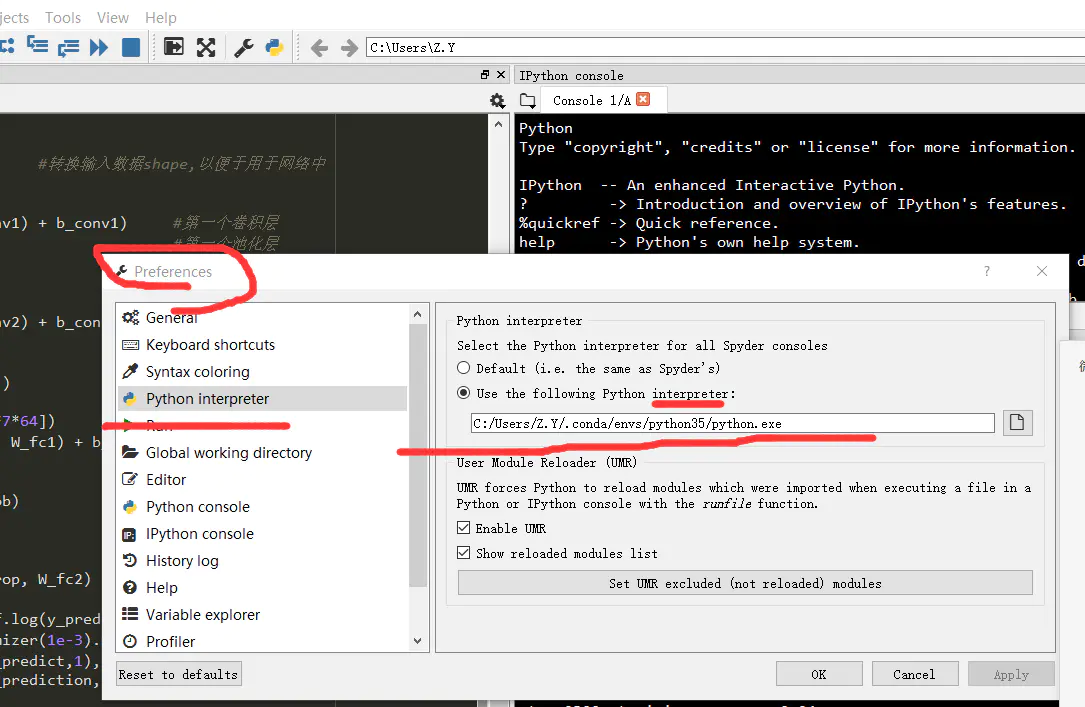Image resolution: width=1085 pixels, height=707 pixels.
Task: Click the browse file icon for interpreter path
Action: click(x=1016, y=422)
